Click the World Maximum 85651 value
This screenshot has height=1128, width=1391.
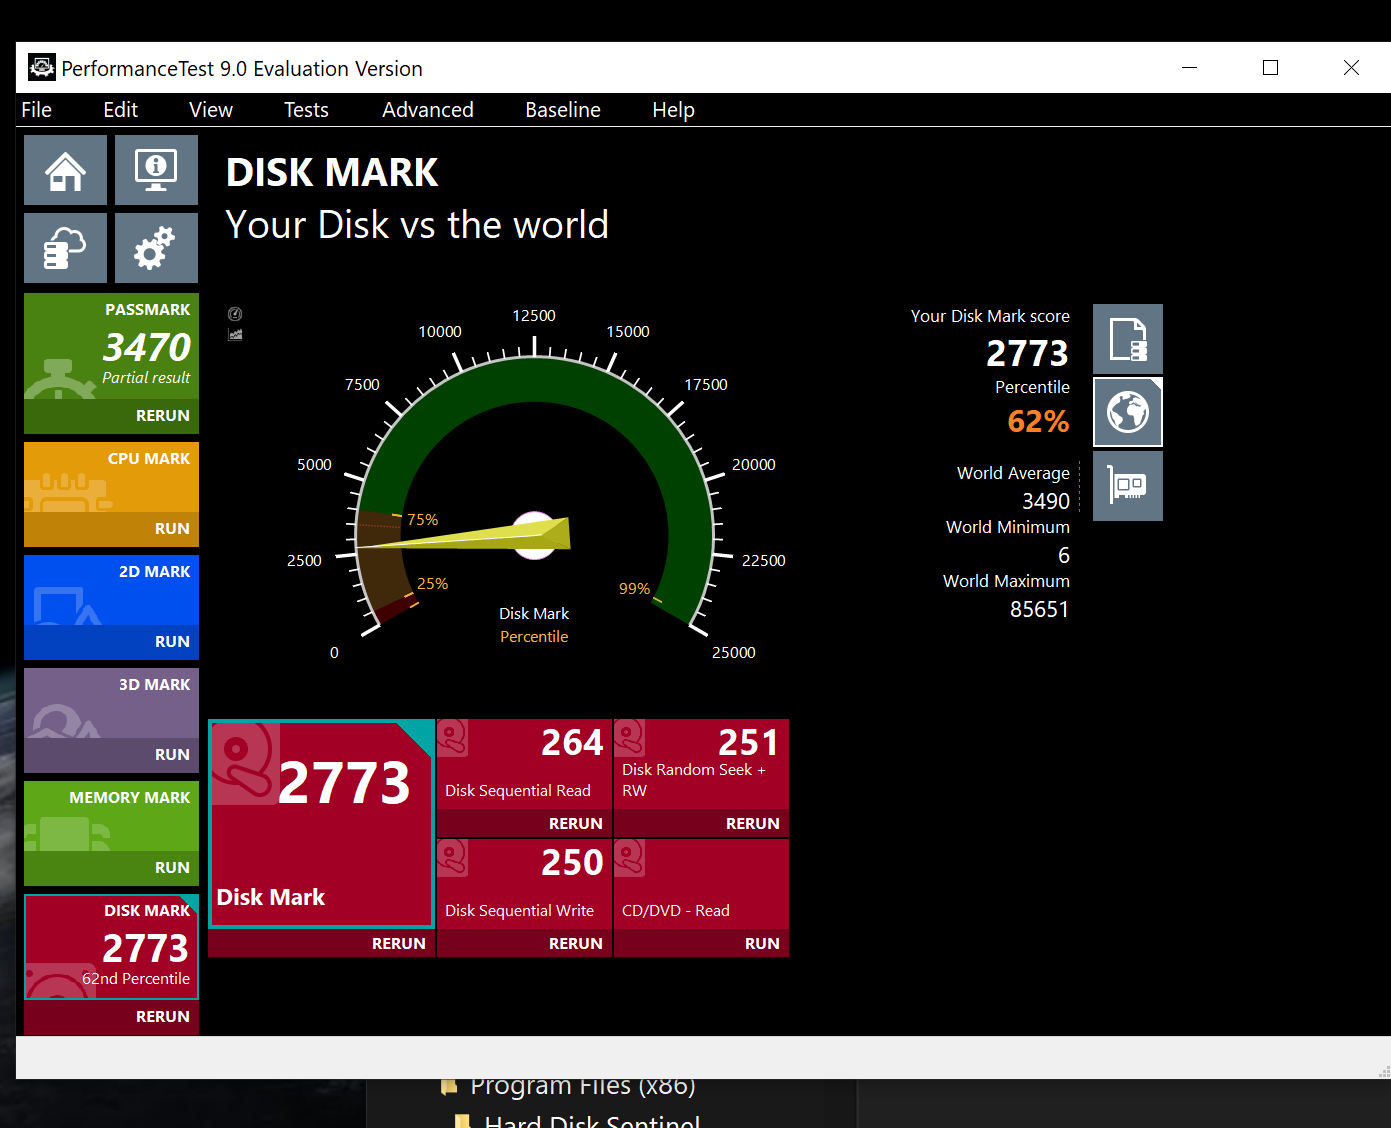pyautogui.click(x=1039, y=609)
